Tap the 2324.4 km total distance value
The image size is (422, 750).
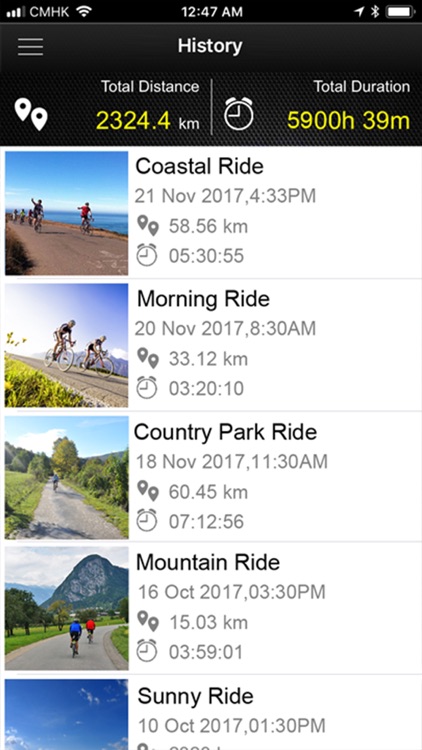(147, 121)
